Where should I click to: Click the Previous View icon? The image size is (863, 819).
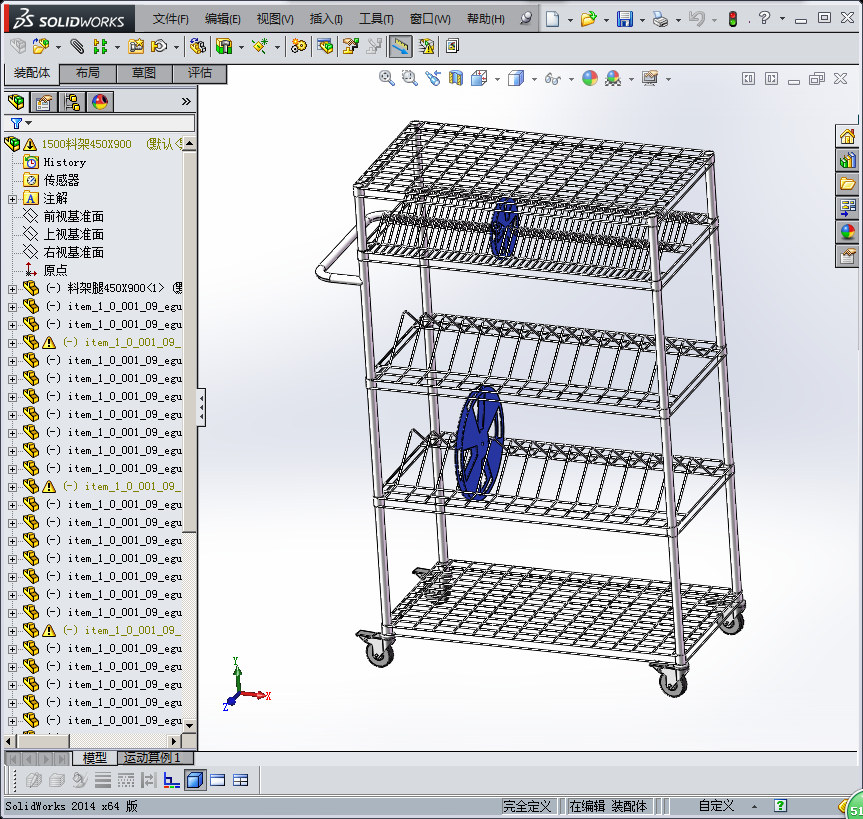pos(433,78)
